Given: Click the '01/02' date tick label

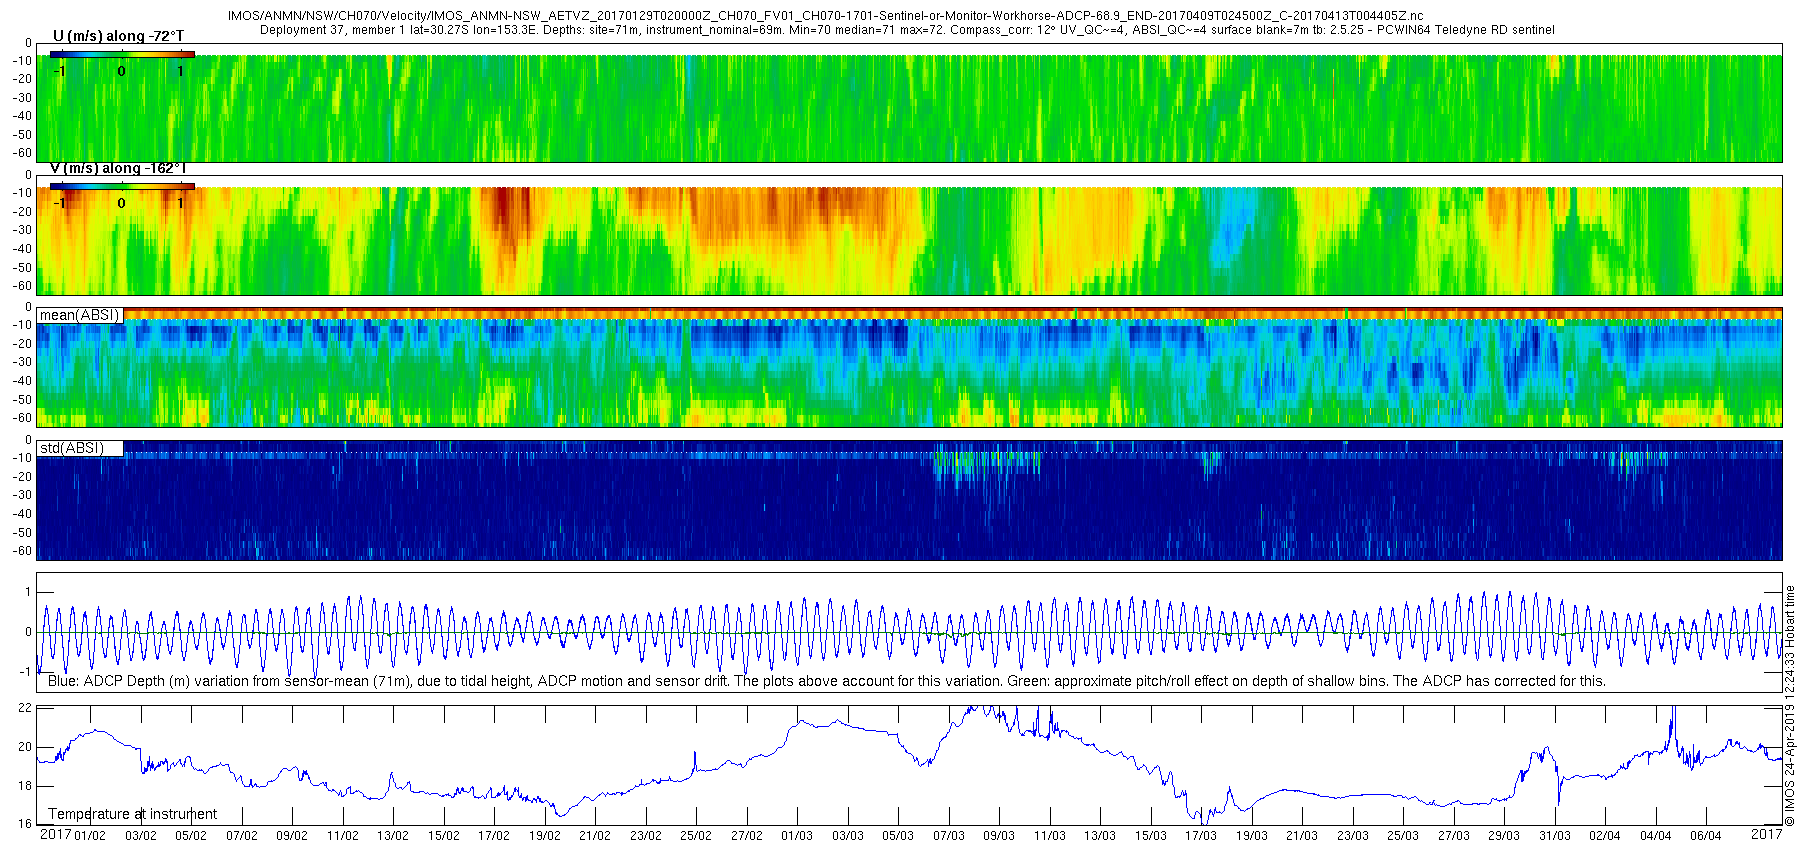Looking at the screenshot, I should pos(90,836).
